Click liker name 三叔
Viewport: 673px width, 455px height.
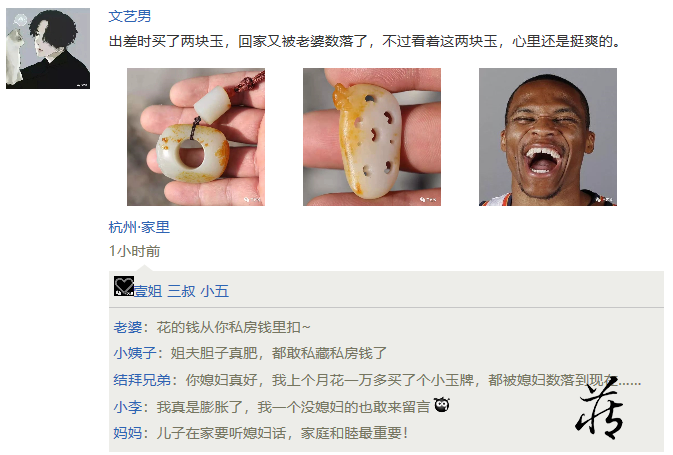(182, 291)
